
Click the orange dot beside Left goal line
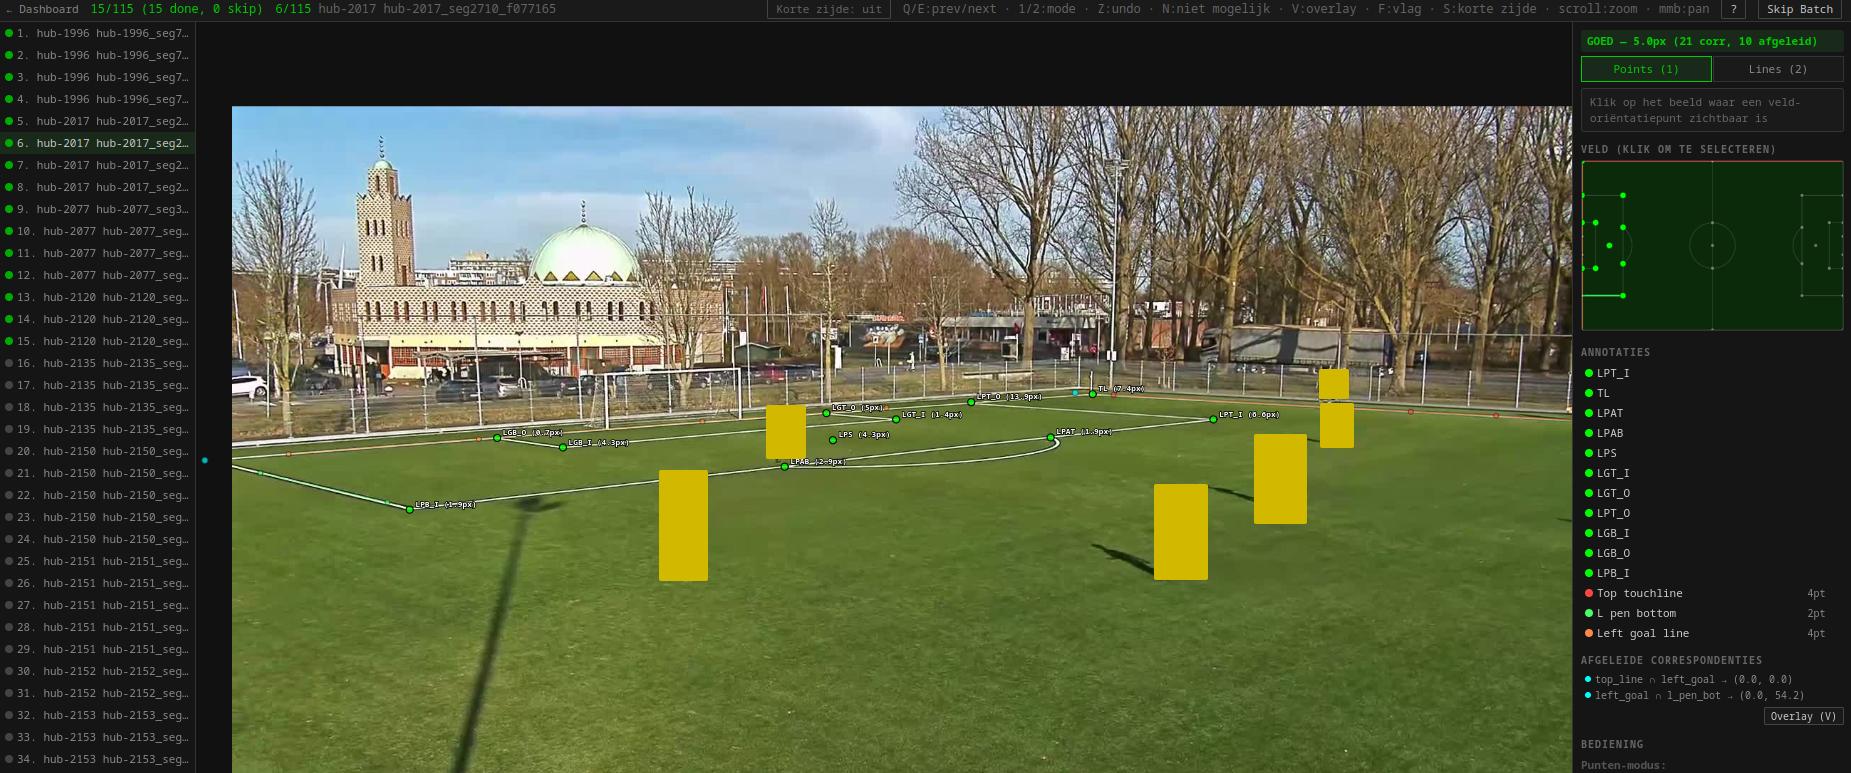[x=1588, y=633]
